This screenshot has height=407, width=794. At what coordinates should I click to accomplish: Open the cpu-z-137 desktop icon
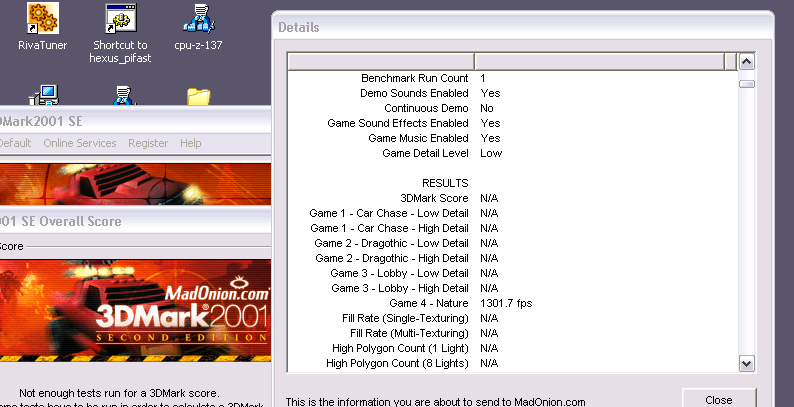(x=198, y=26)
